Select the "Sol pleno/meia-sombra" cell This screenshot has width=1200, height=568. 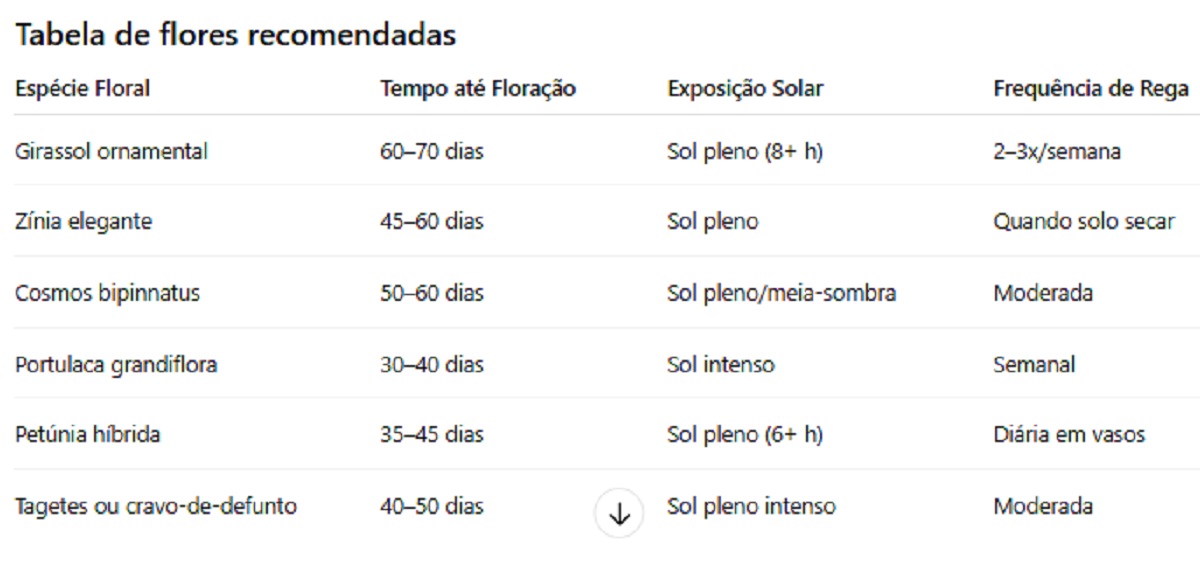click(x=781, y=294)
